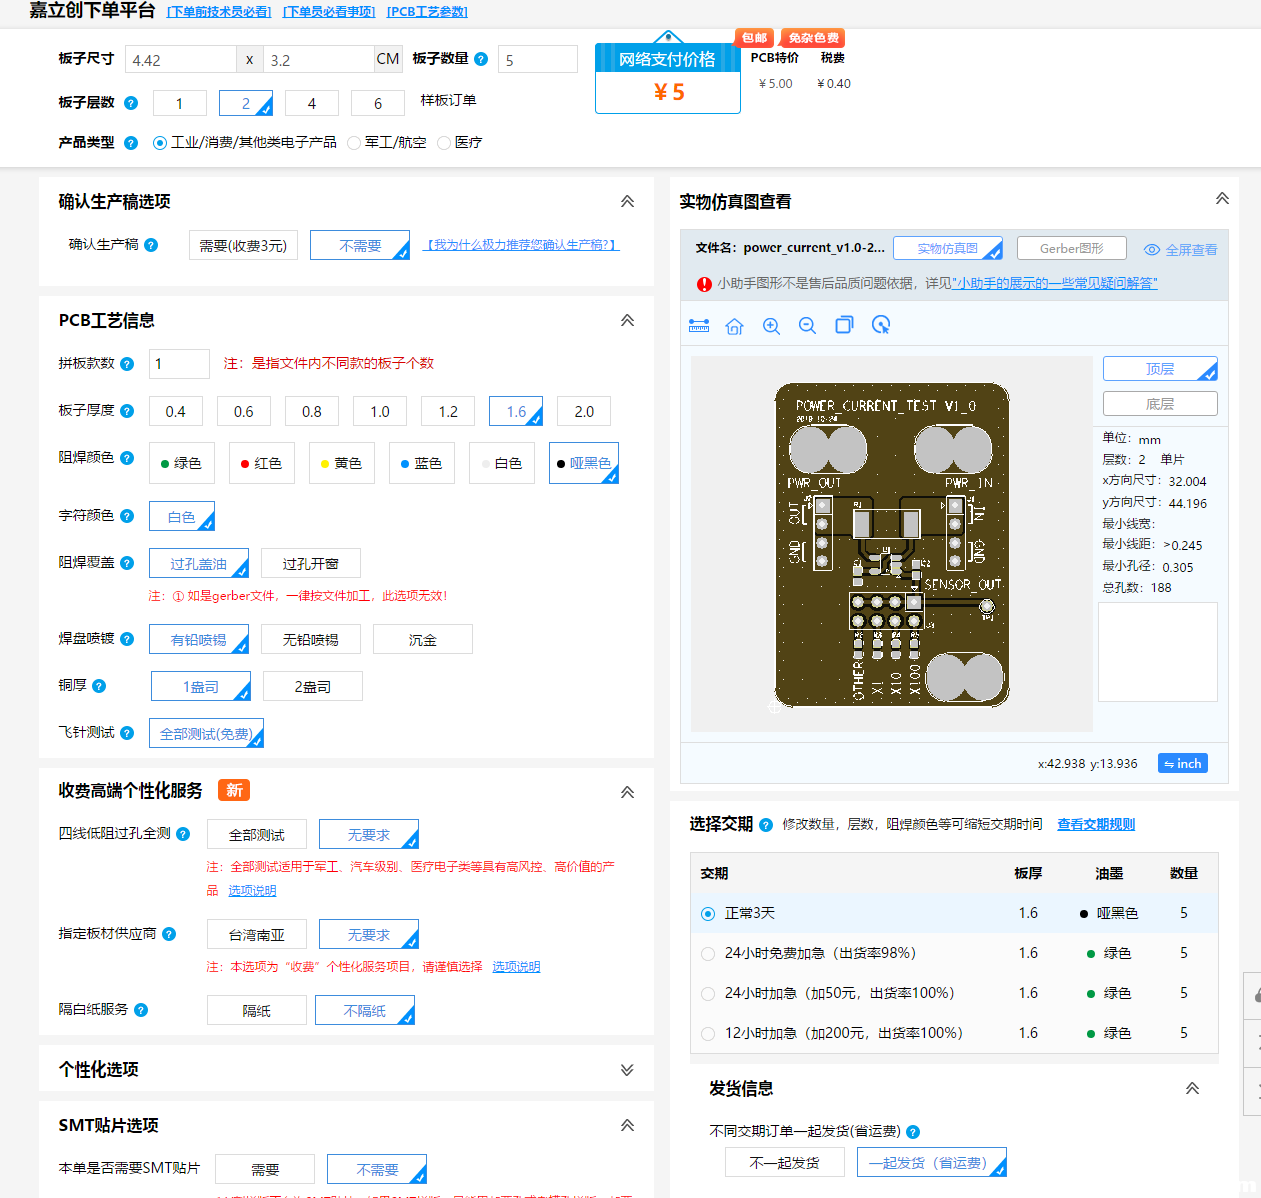
Task: Click the home icon to reset preview view
Action: click(734, 325)
